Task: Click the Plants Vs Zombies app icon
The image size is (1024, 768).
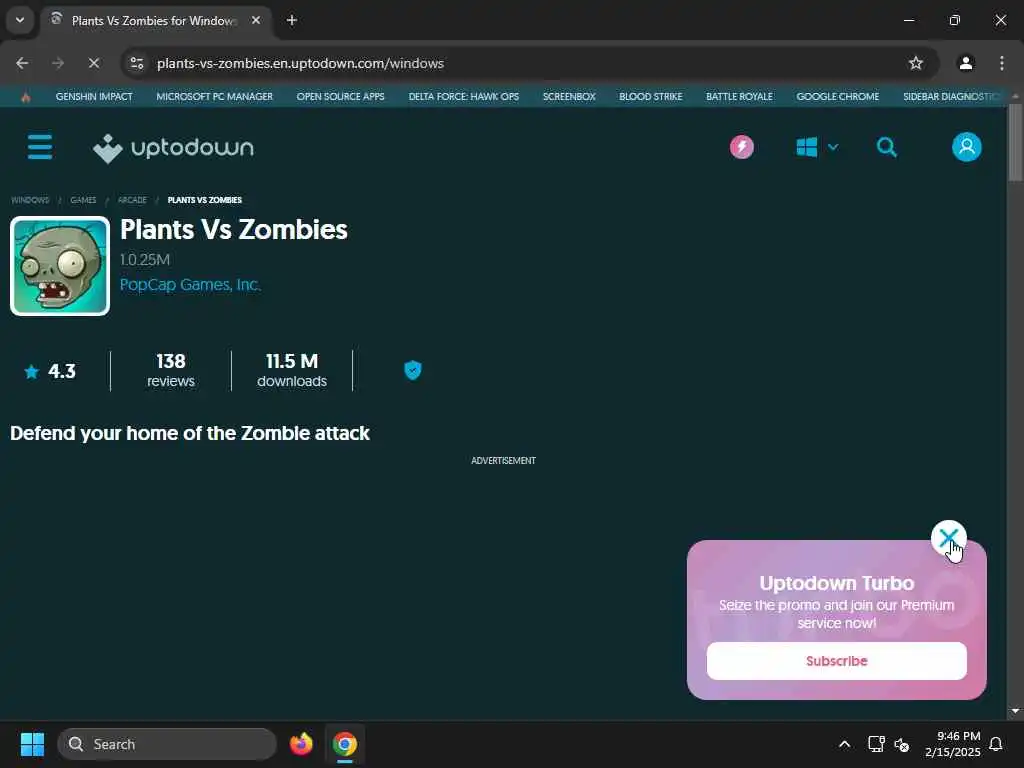Action: coord(60,266)
